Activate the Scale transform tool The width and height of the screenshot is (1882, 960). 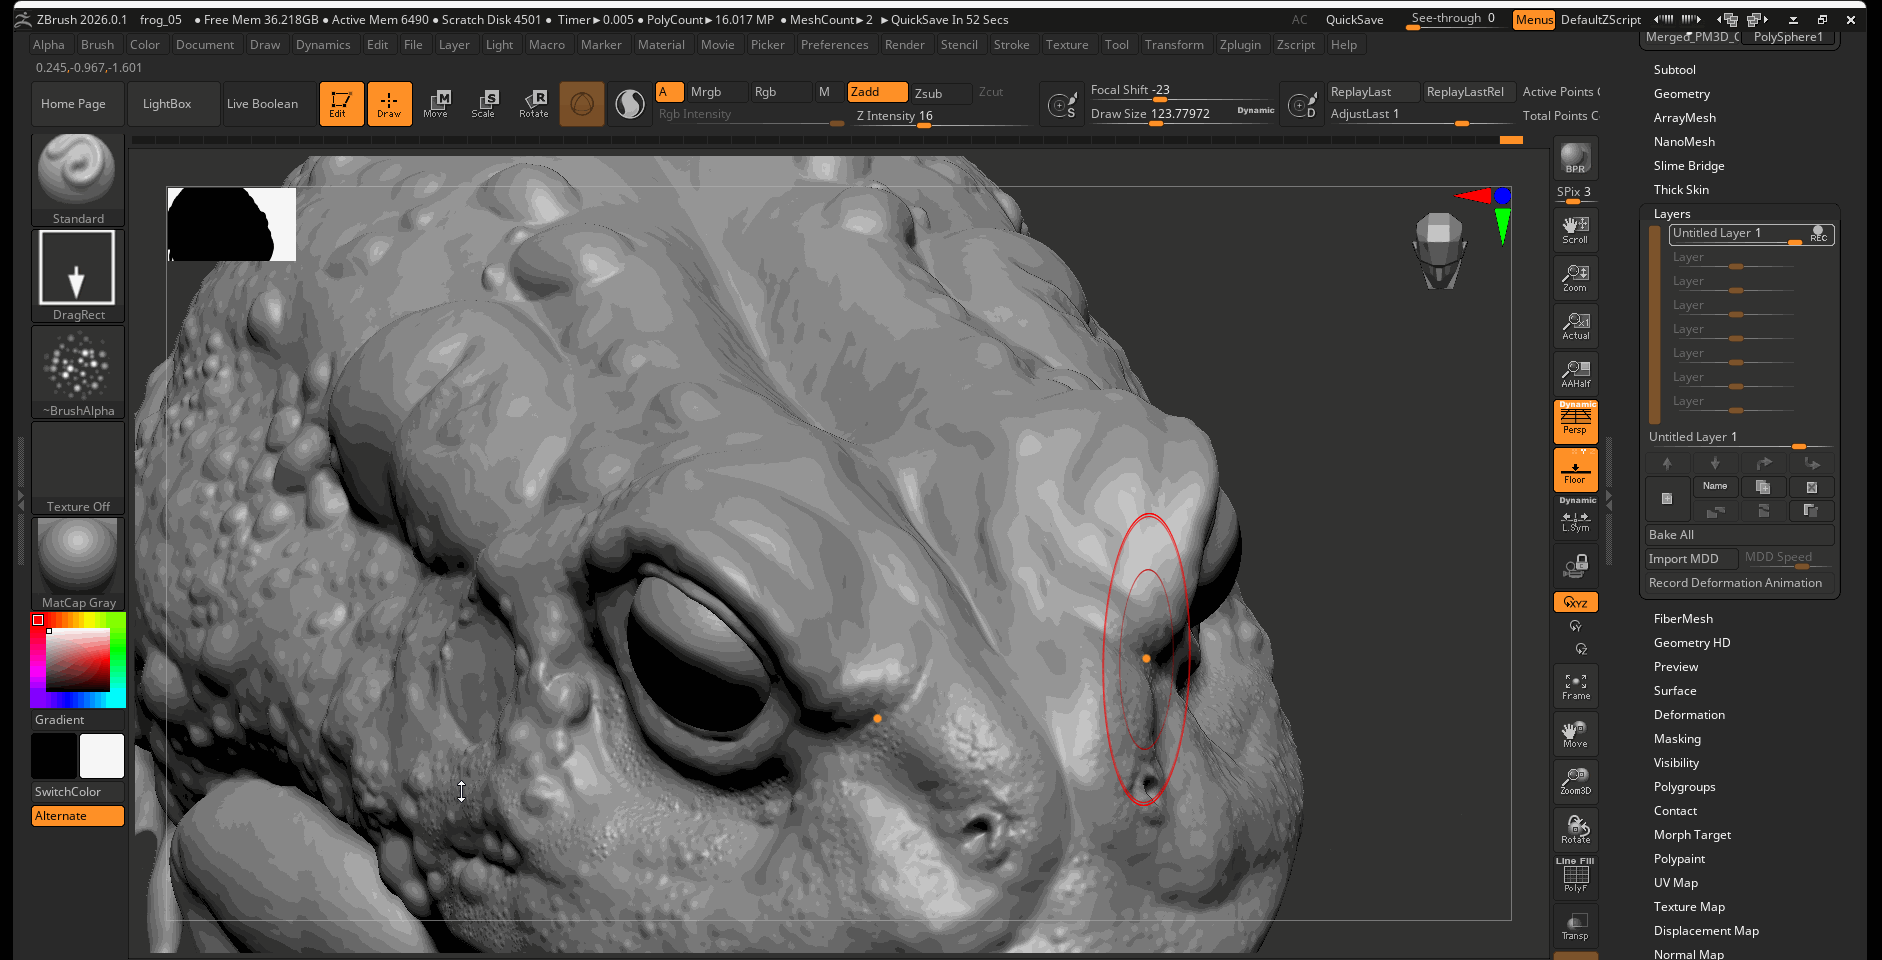[x=484, y=104]
